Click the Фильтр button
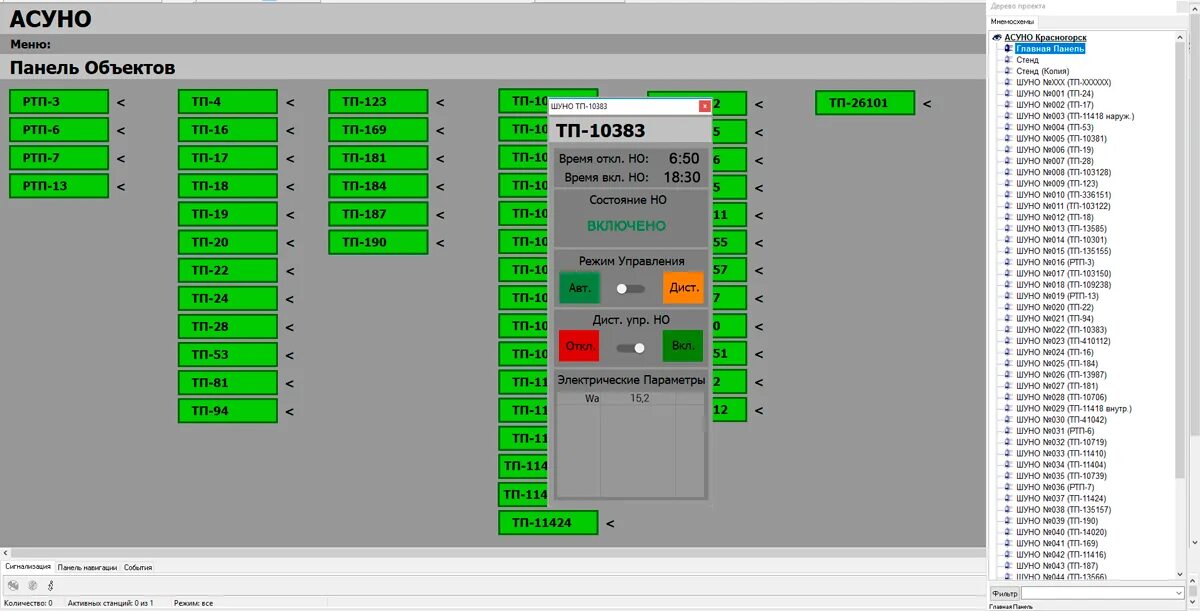The width and height of the screenshot is (1200, 611). (x=1004, y=593)
